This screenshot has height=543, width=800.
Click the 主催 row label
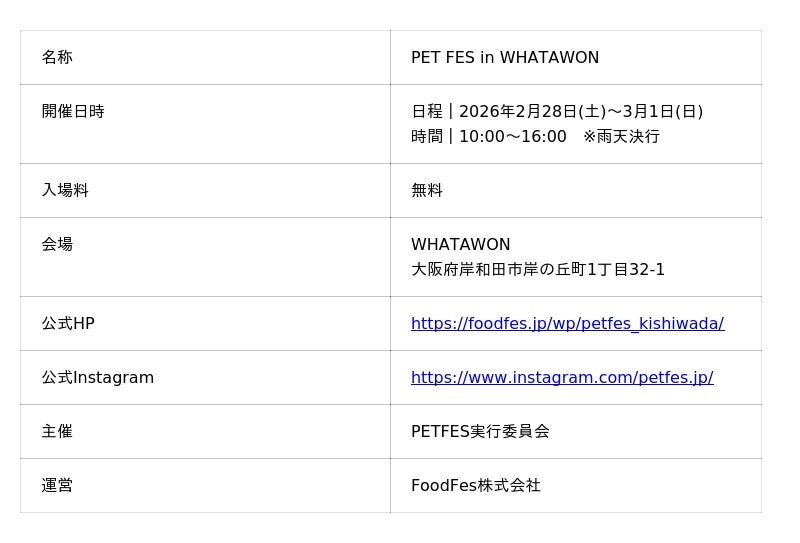57,432
